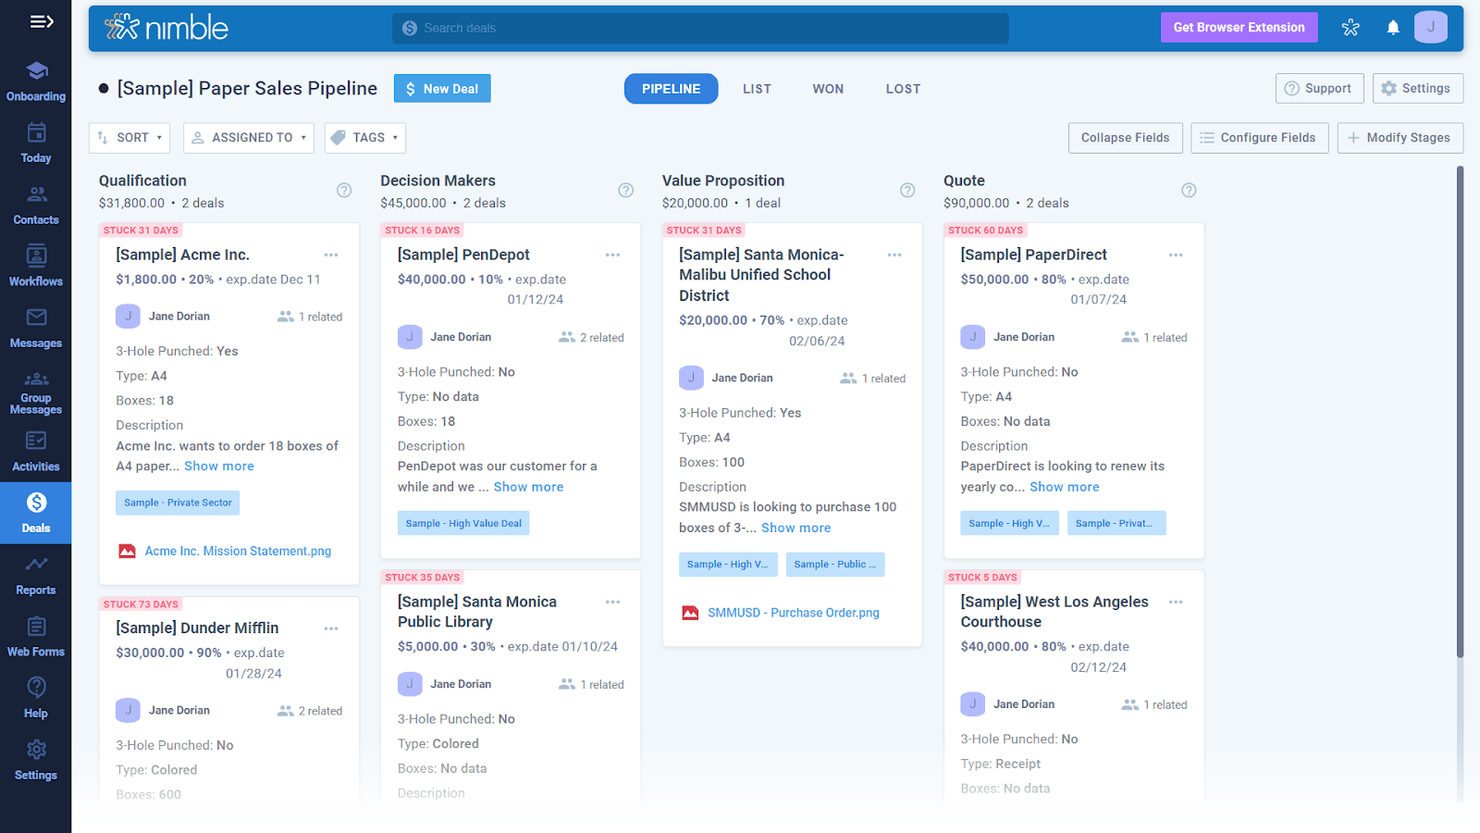Viewport: 1480px width, 833px height.
Task: Open the TAGS filter dropdown
Action: tap(364, 137)
